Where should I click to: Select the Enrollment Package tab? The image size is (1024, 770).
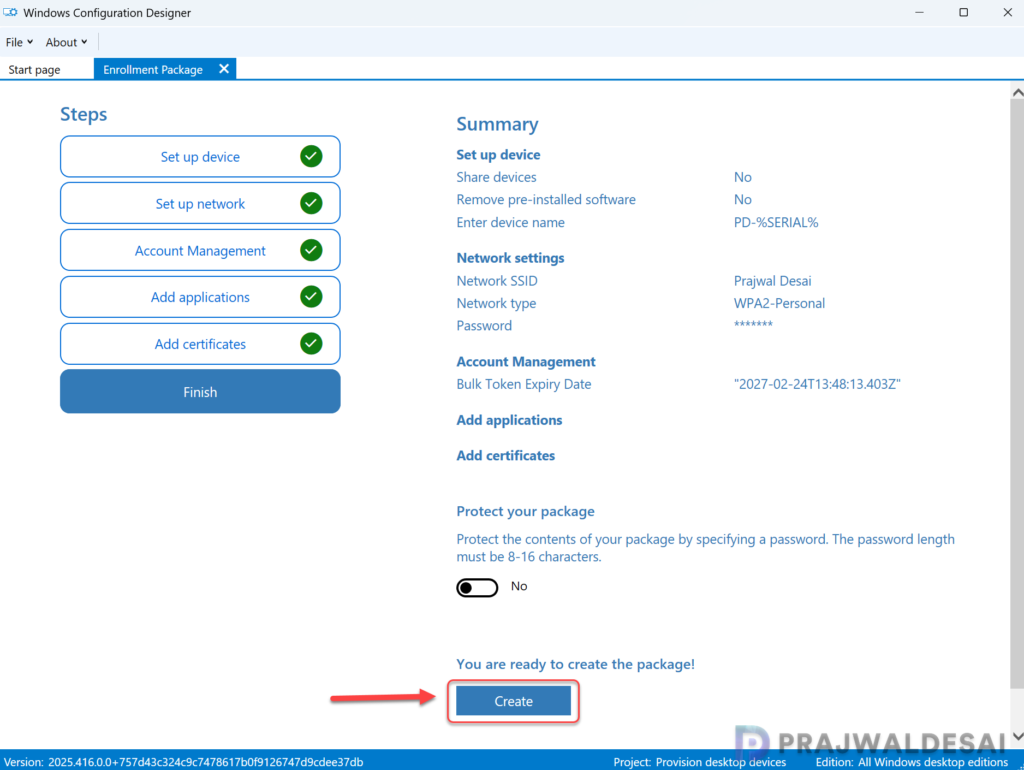(x=153, y=69)
